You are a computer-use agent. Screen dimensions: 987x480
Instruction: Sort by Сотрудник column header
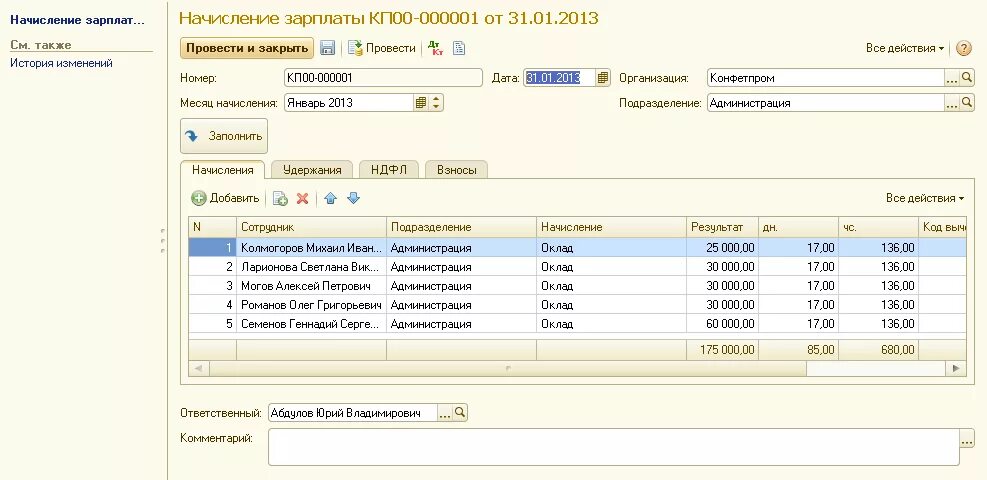[x=312, y=227]
